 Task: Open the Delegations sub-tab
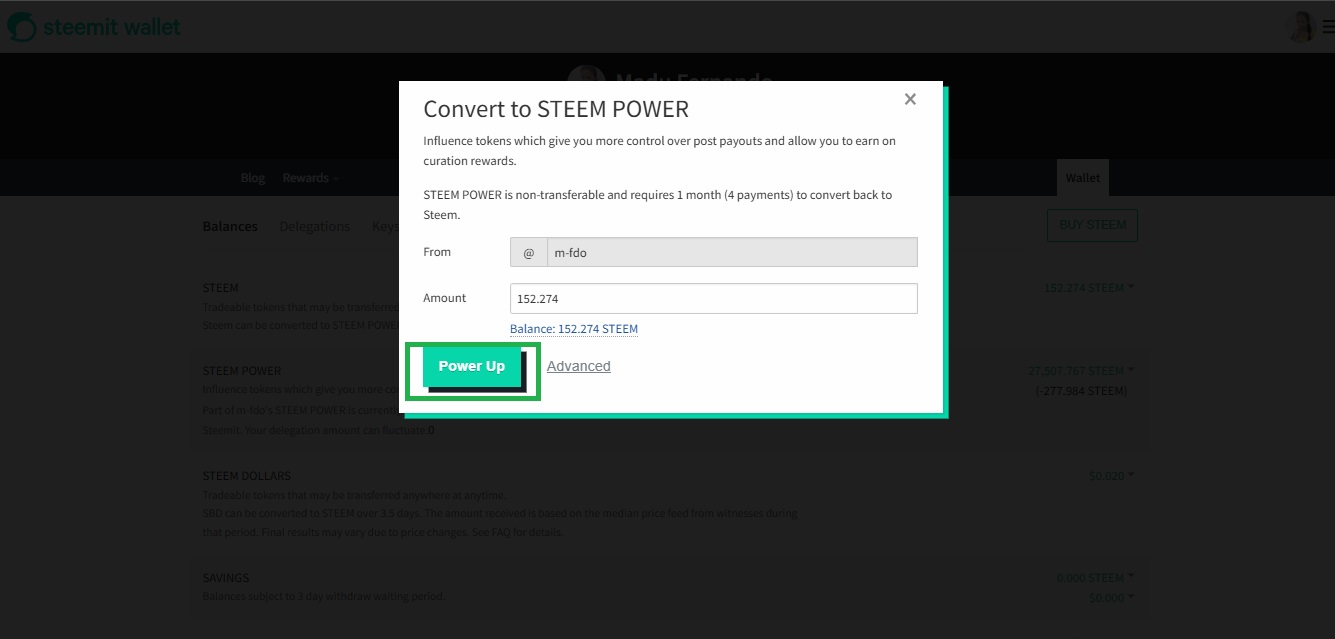click(x=315, y=226)
